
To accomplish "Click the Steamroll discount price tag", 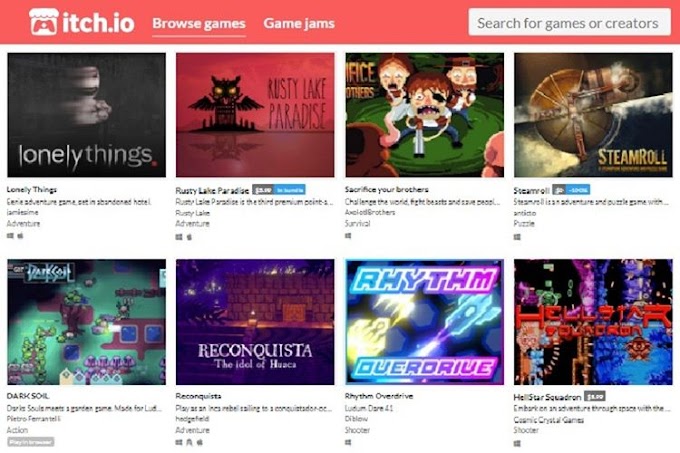I will point(571,190).
